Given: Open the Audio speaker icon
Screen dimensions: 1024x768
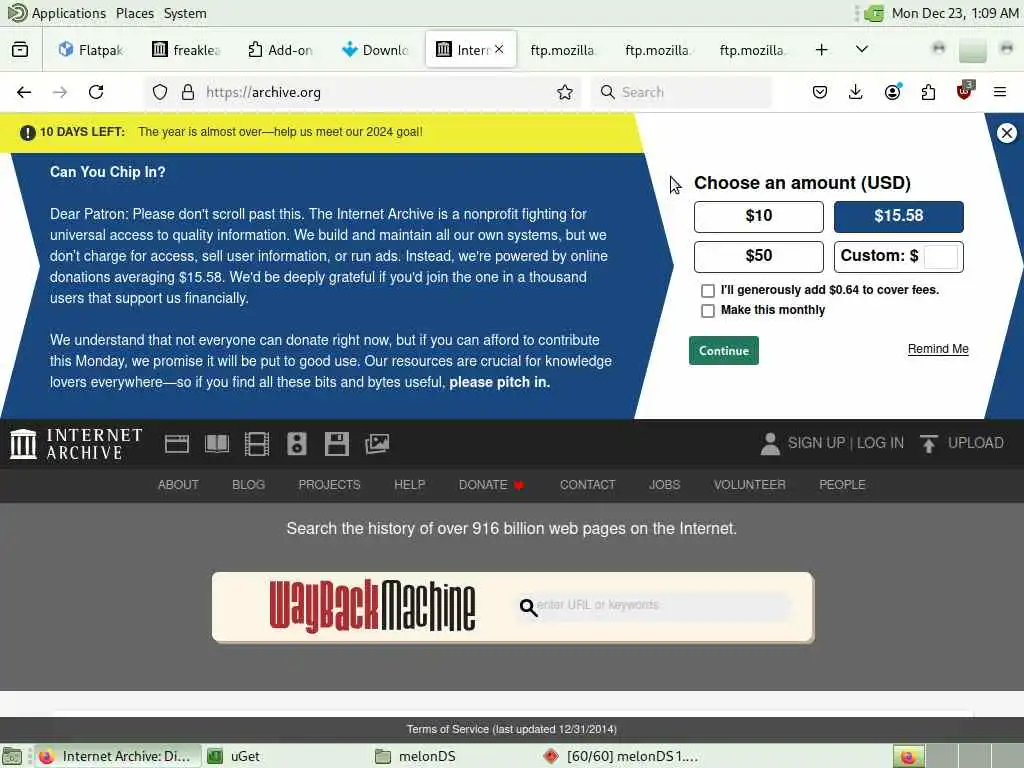Looking at the screenshot, I should point(296,444).
